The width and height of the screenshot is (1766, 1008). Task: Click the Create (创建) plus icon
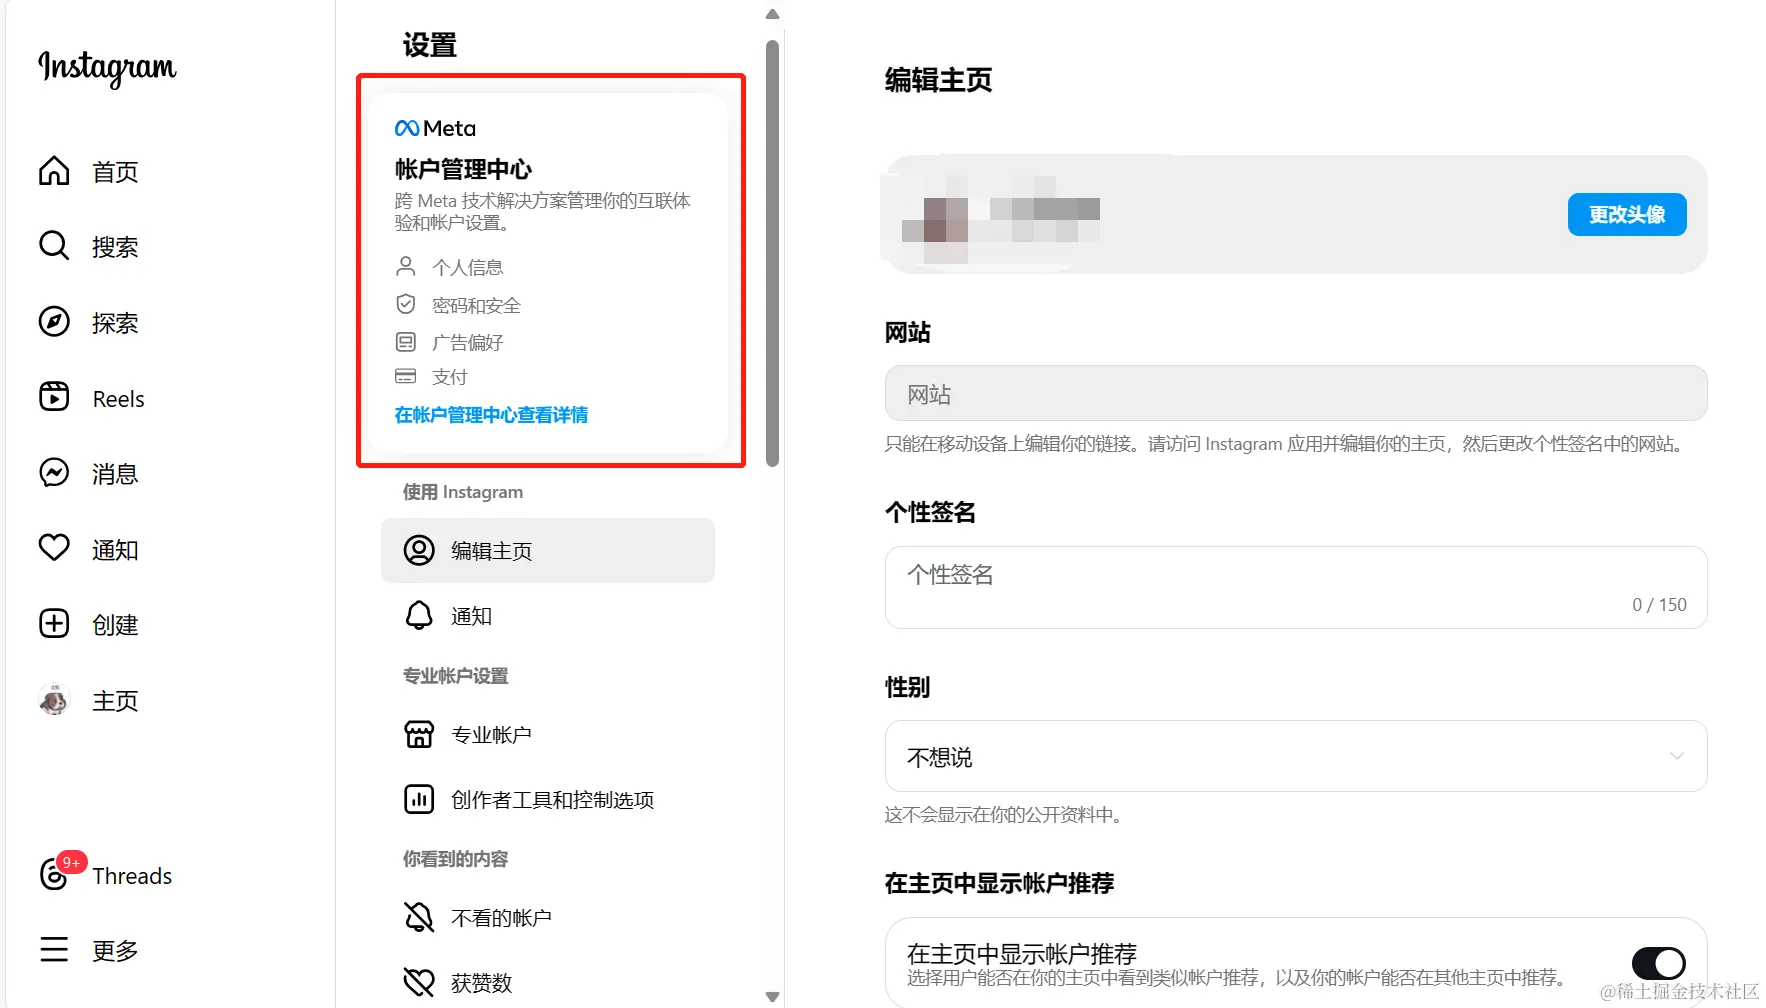tap(54, 624)
